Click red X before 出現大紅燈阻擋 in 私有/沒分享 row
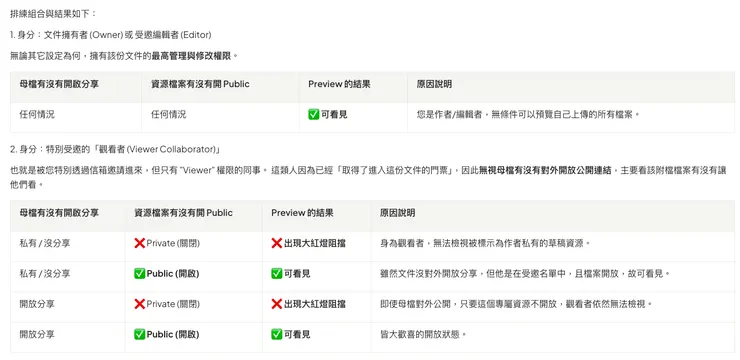The height and width of the screenshot is (360, 740). point(277,243)
